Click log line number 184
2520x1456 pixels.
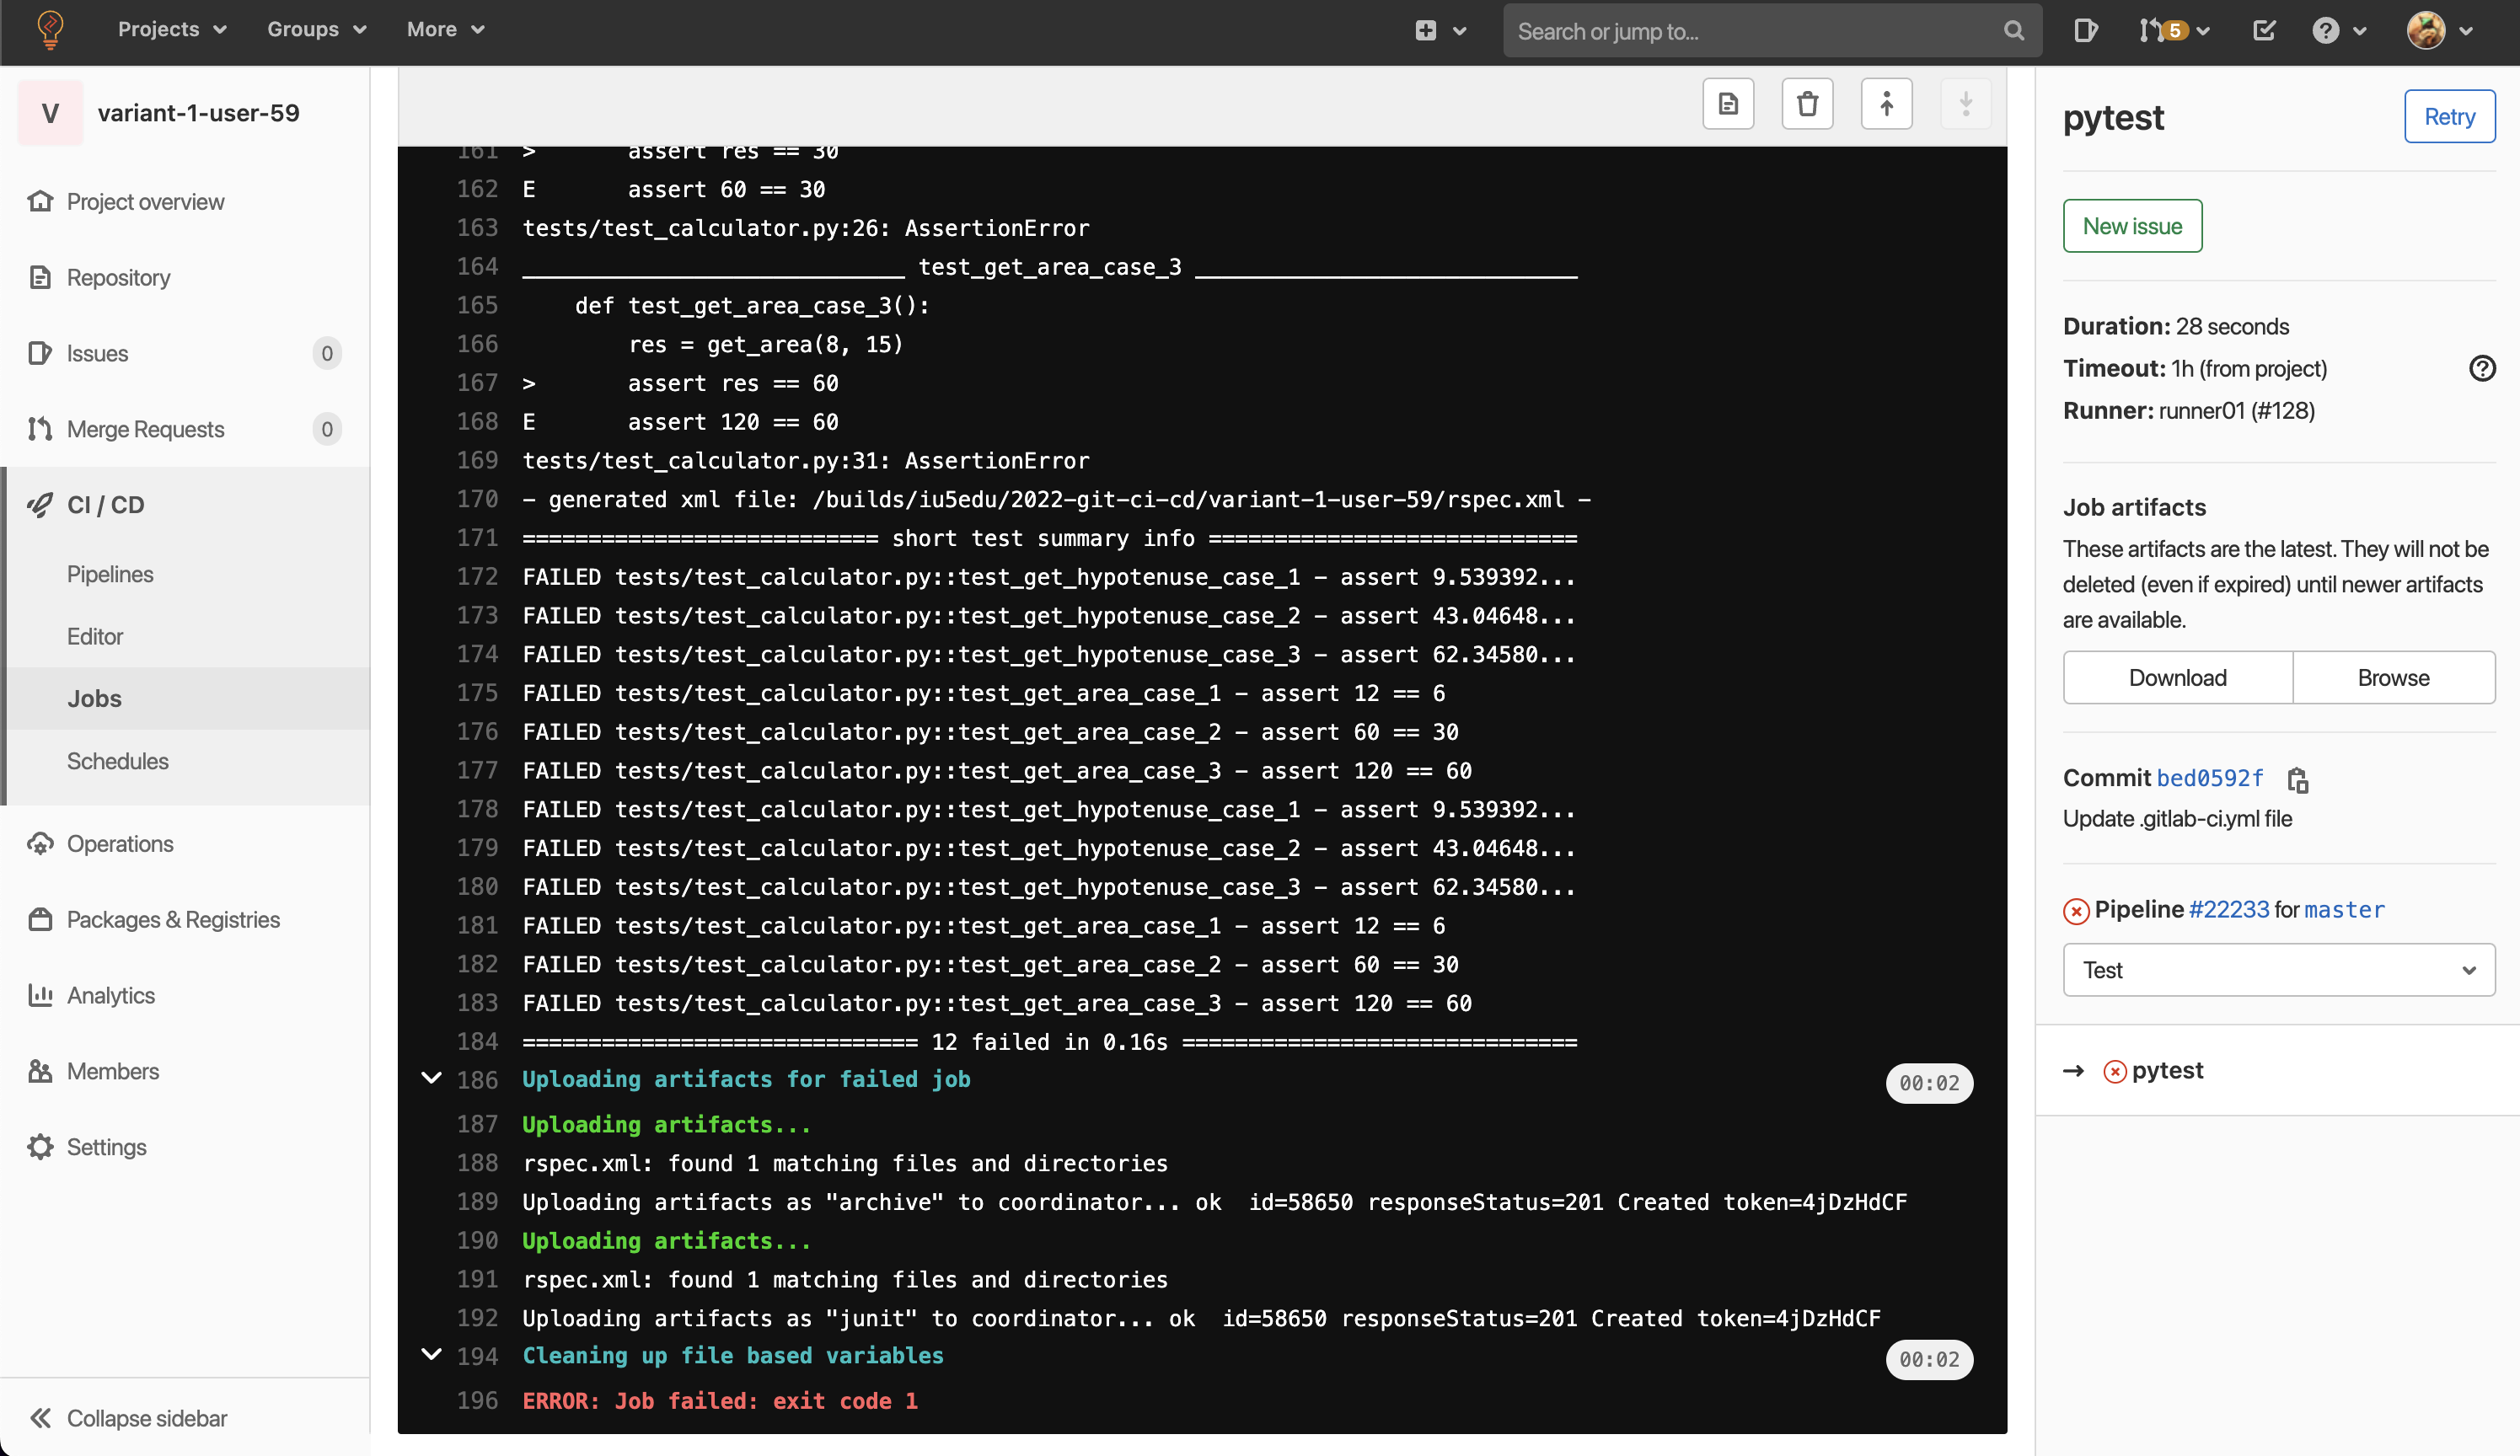coord(477,1042)
